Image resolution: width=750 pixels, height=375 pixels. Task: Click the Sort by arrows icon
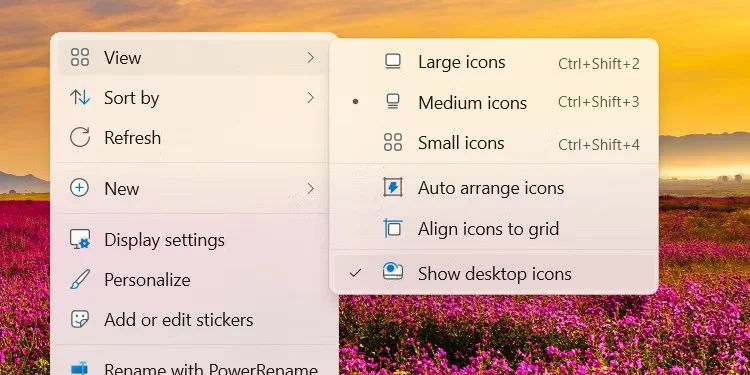click(80, 98)
